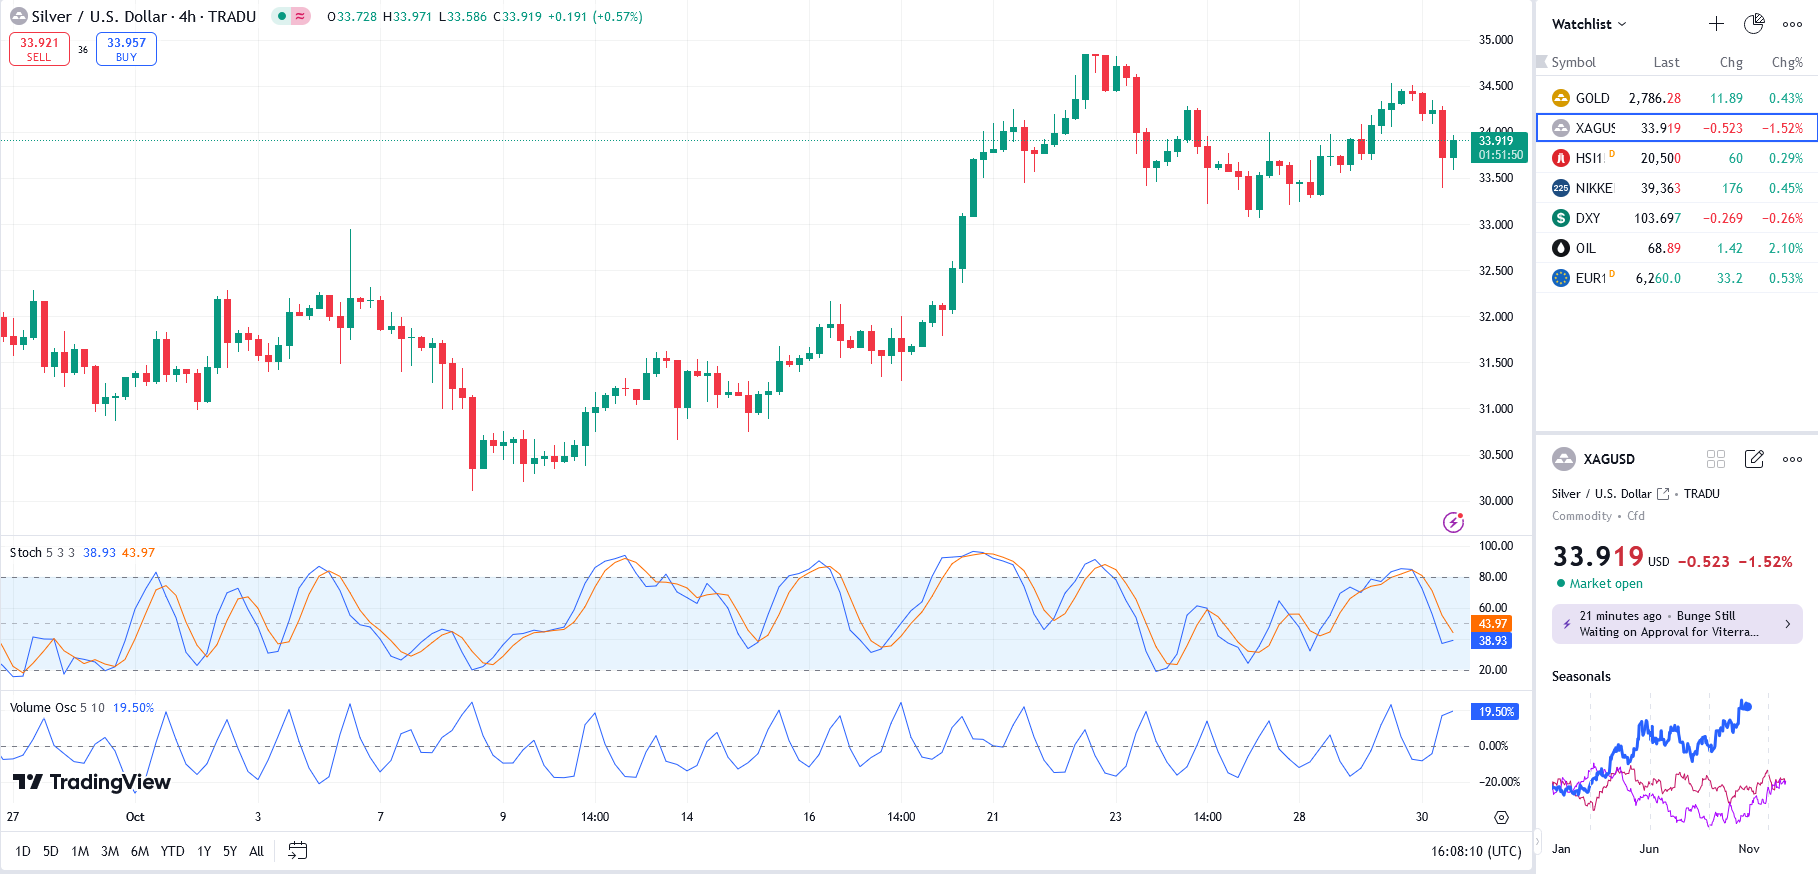
Task: Click the pink data status indicator
Action: pos(300,17)
